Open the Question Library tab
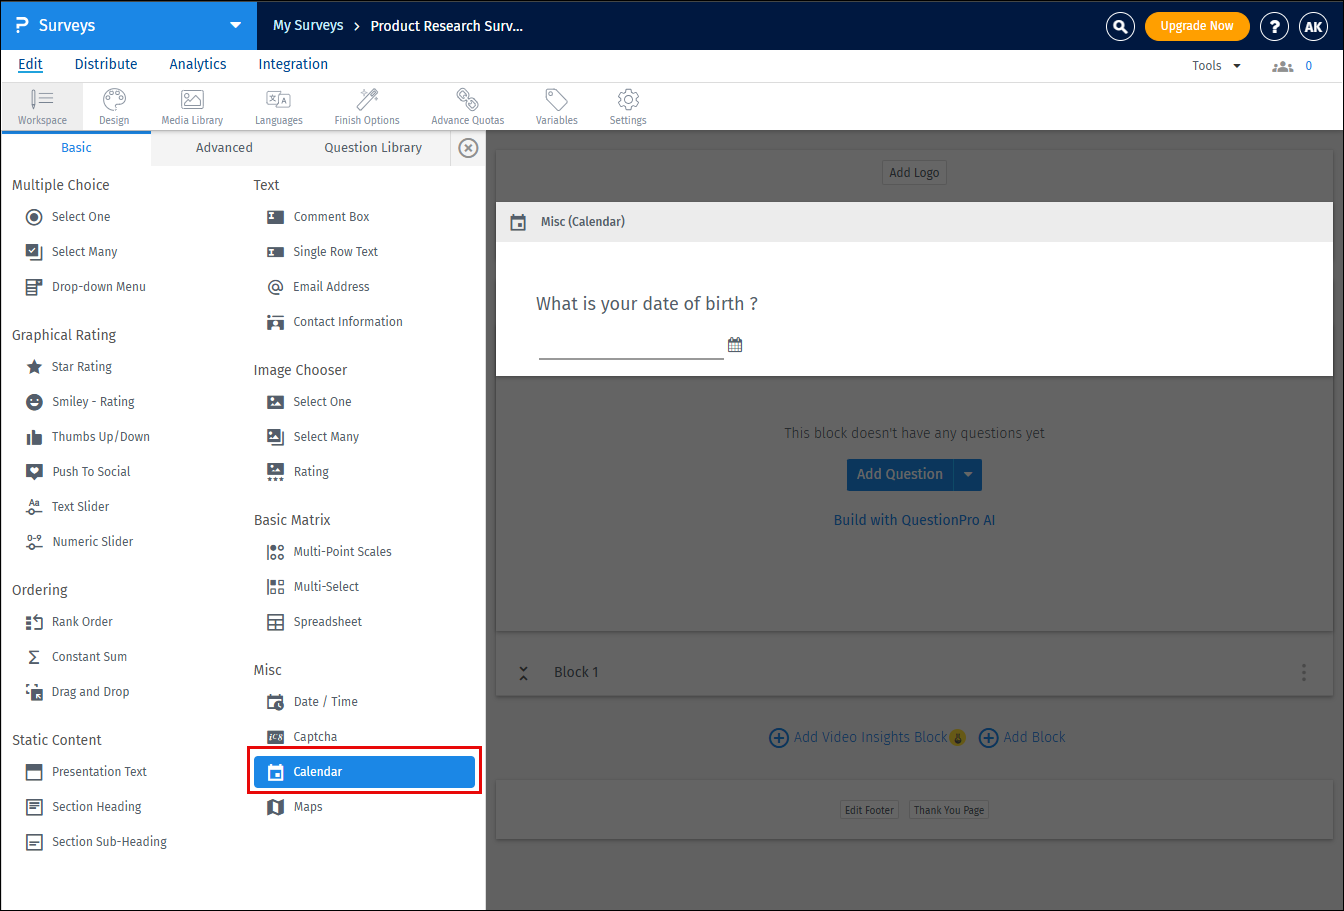The image size is (1344, 911). click(373, 148)
